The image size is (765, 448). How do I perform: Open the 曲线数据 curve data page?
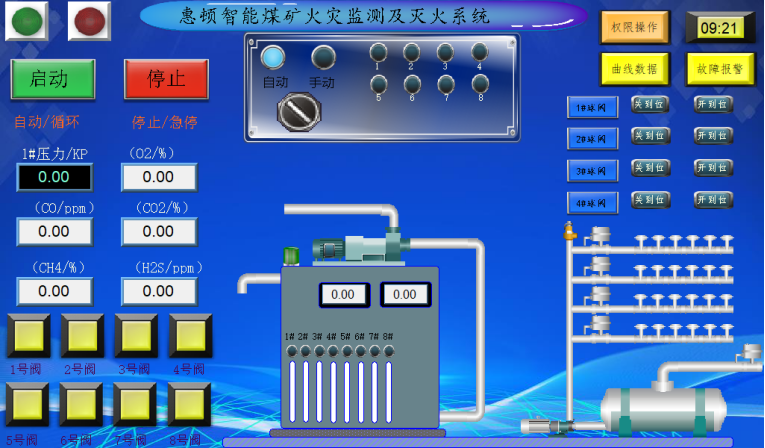634,68
